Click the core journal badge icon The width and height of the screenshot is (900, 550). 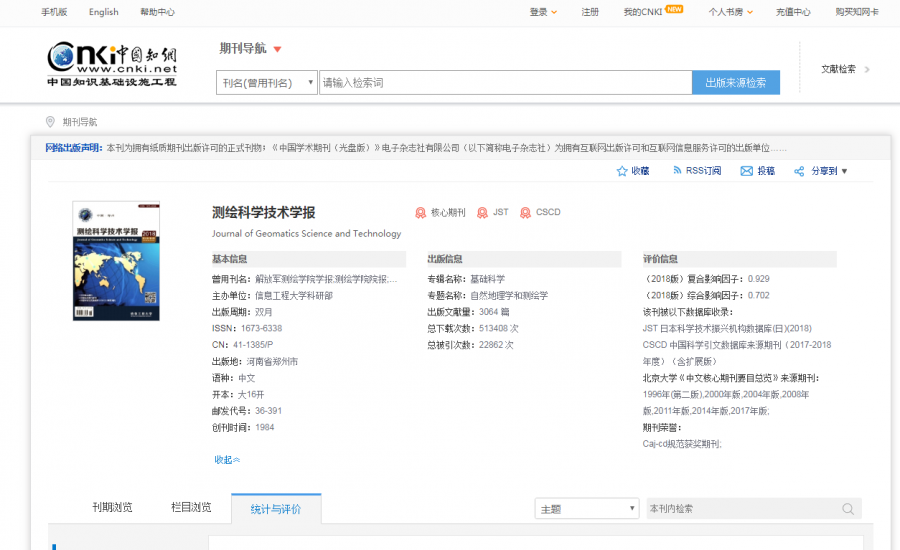click(421, 213)
